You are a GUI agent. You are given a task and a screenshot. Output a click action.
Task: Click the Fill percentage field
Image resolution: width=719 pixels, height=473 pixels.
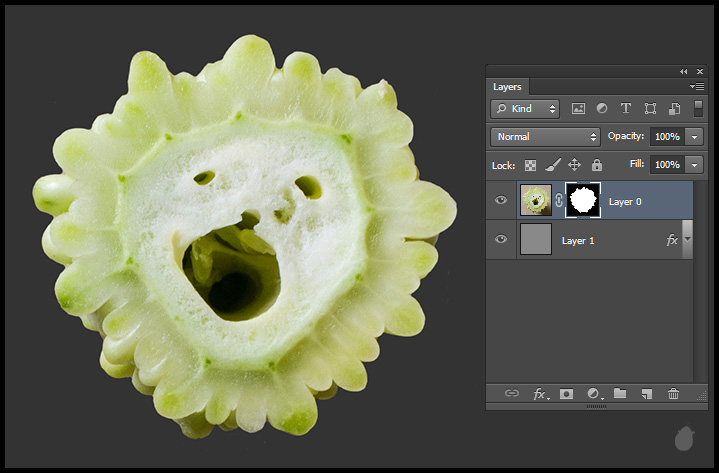[x=666, y=164]
